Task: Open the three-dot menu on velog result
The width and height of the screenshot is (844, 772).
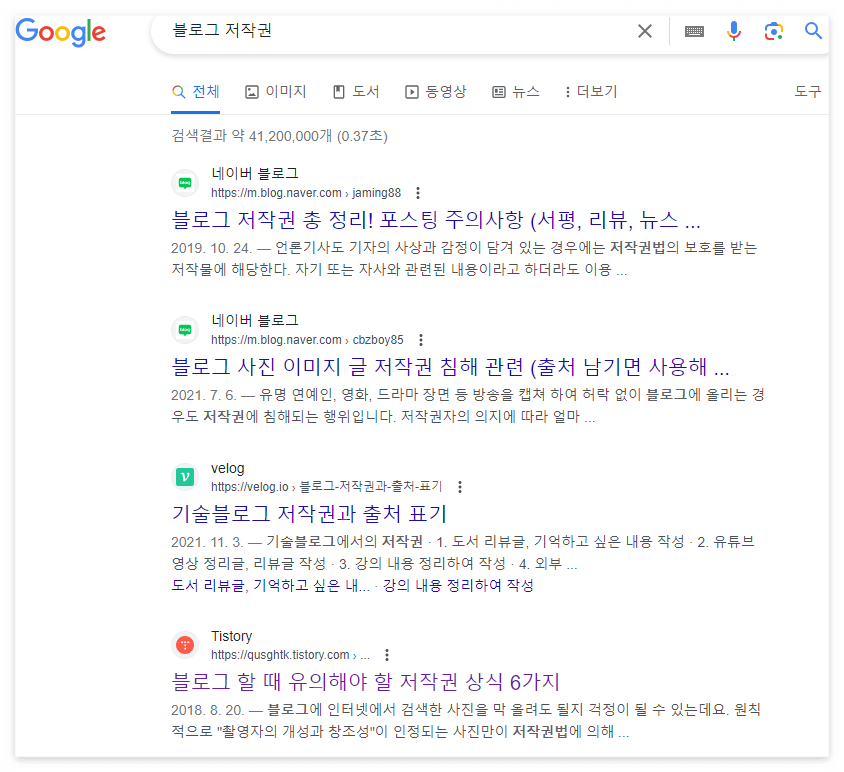Action: click(459, 486)
